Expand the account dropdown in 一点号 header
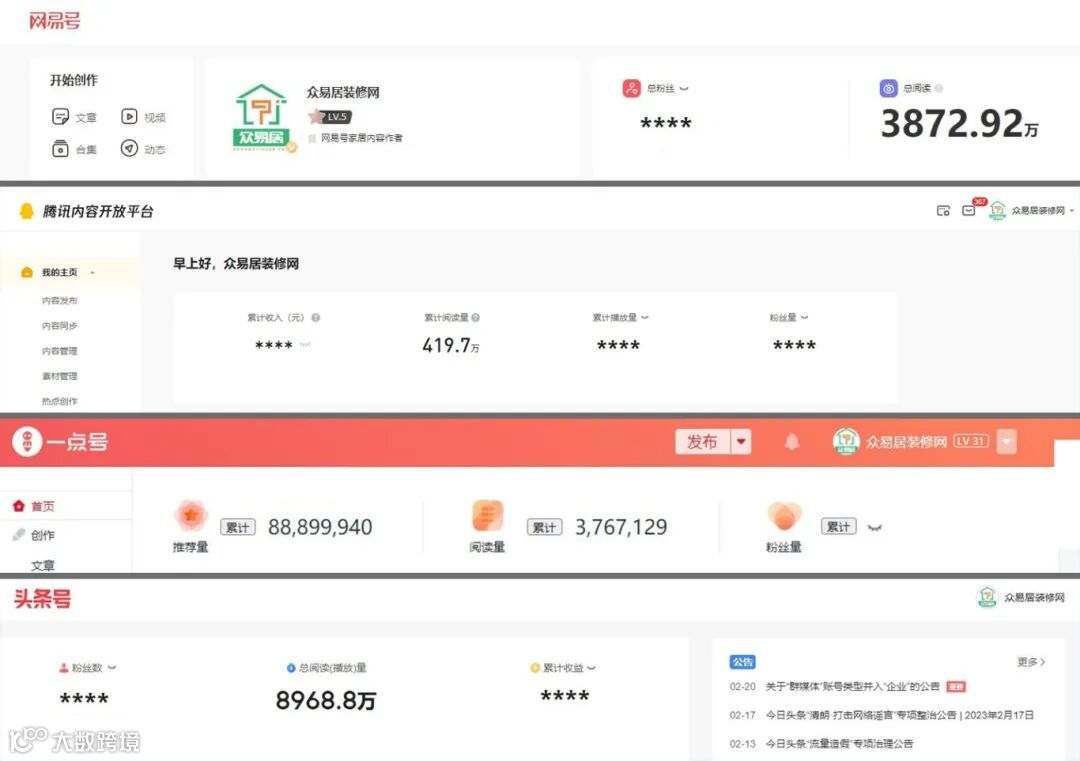1080x761 pixels. 1007,441
